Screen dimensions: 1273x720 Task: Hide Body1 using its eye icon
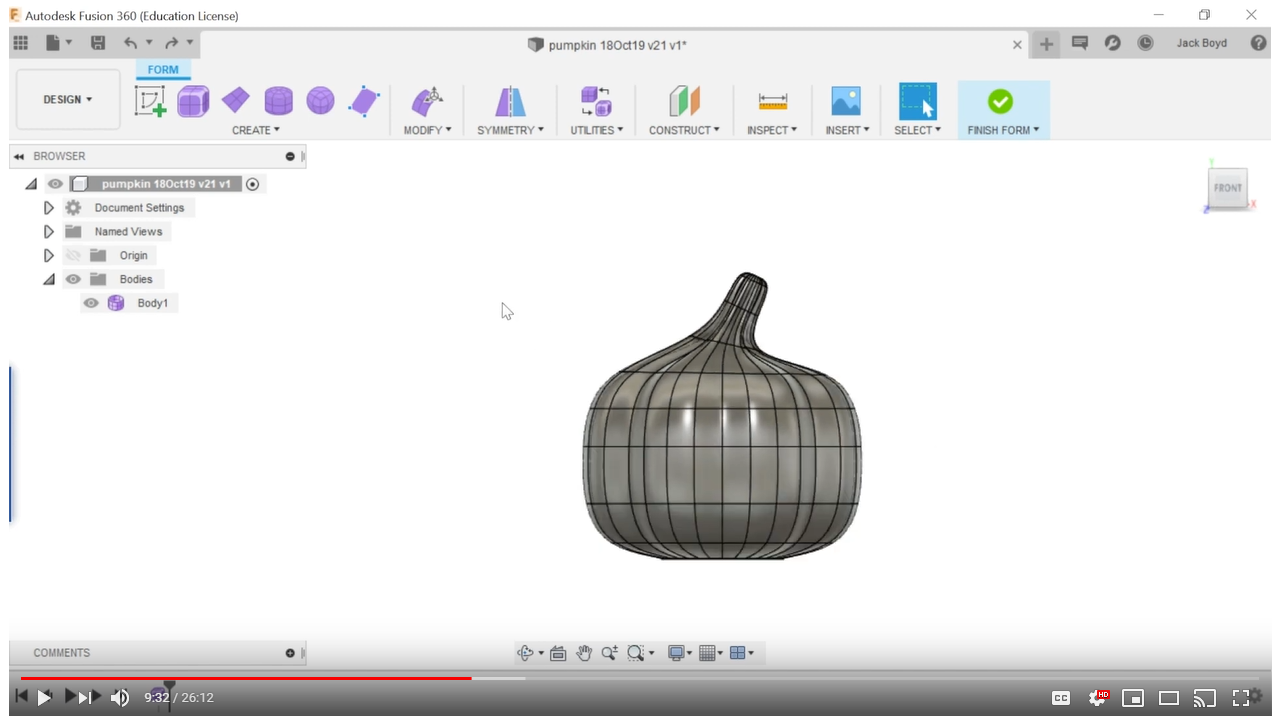[x=91, y=303]
